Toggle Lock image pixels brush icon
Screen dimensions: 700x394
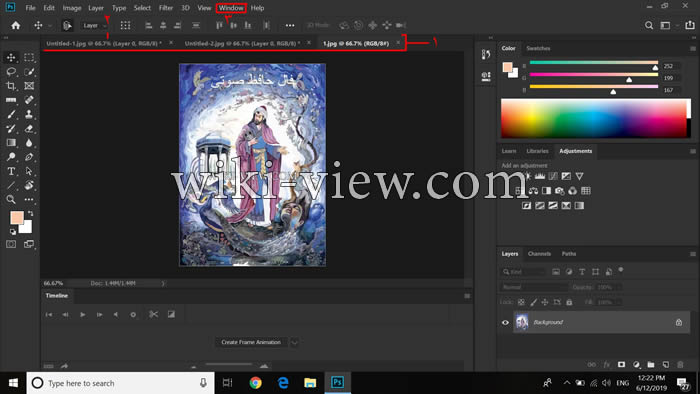point(533,302)
